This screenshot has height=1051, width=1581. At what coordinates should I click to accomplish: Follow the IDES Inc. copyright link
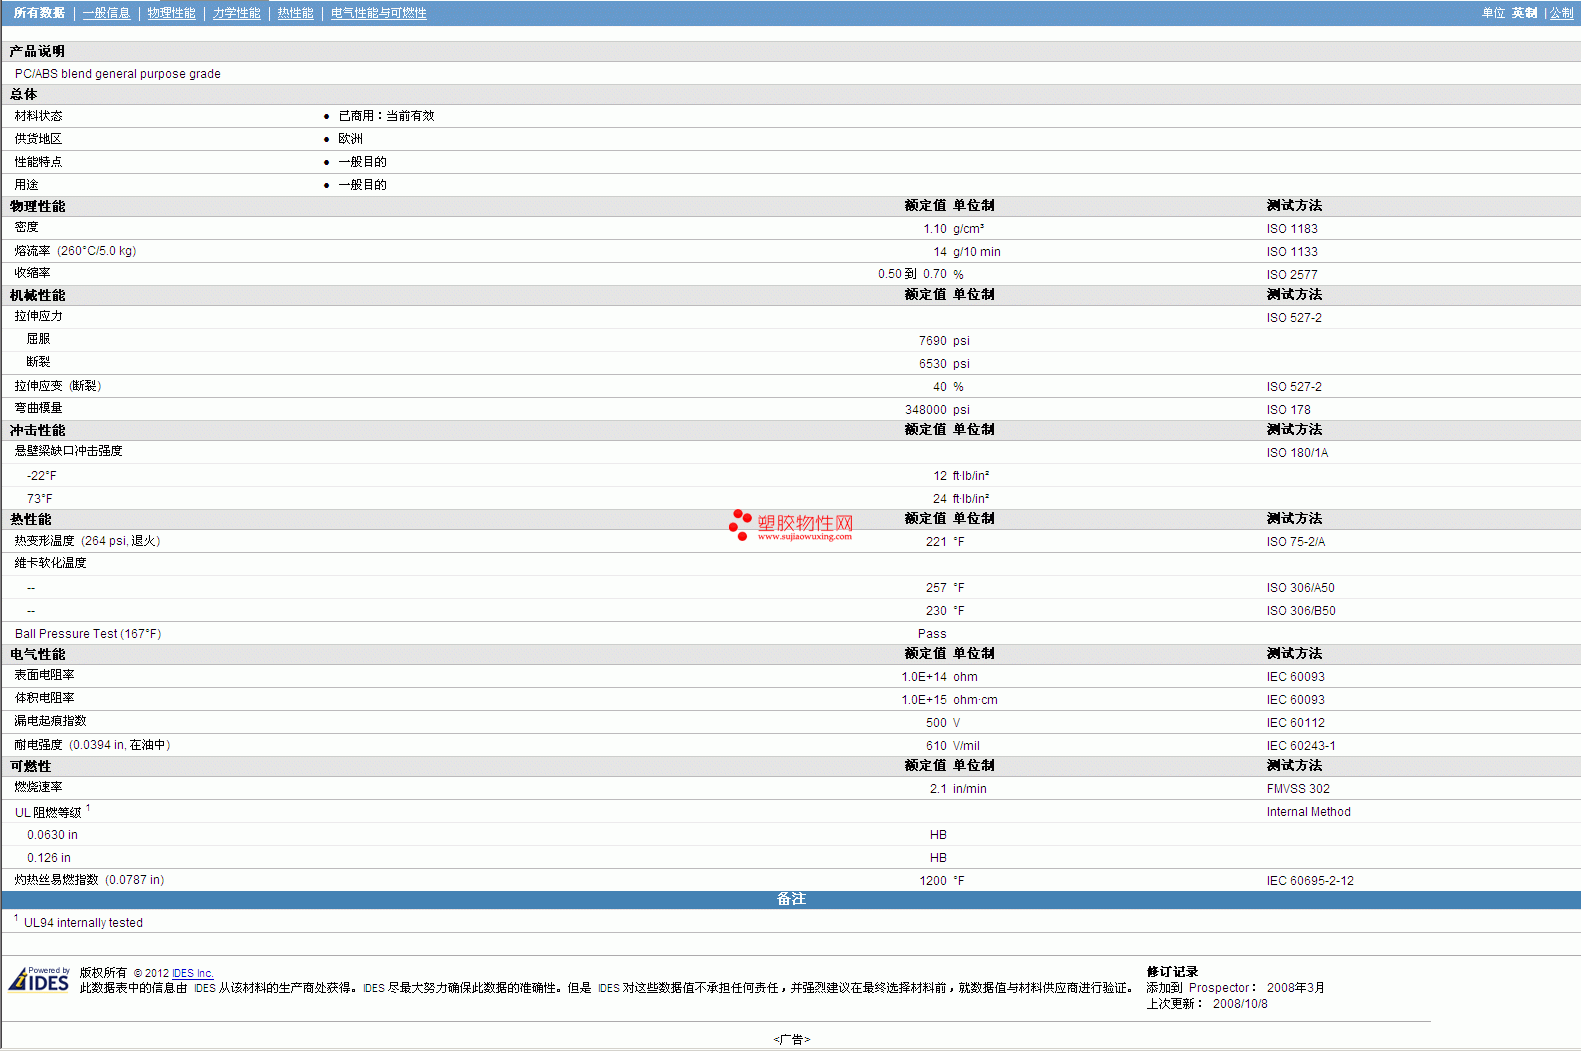click(x=193, y=973)
